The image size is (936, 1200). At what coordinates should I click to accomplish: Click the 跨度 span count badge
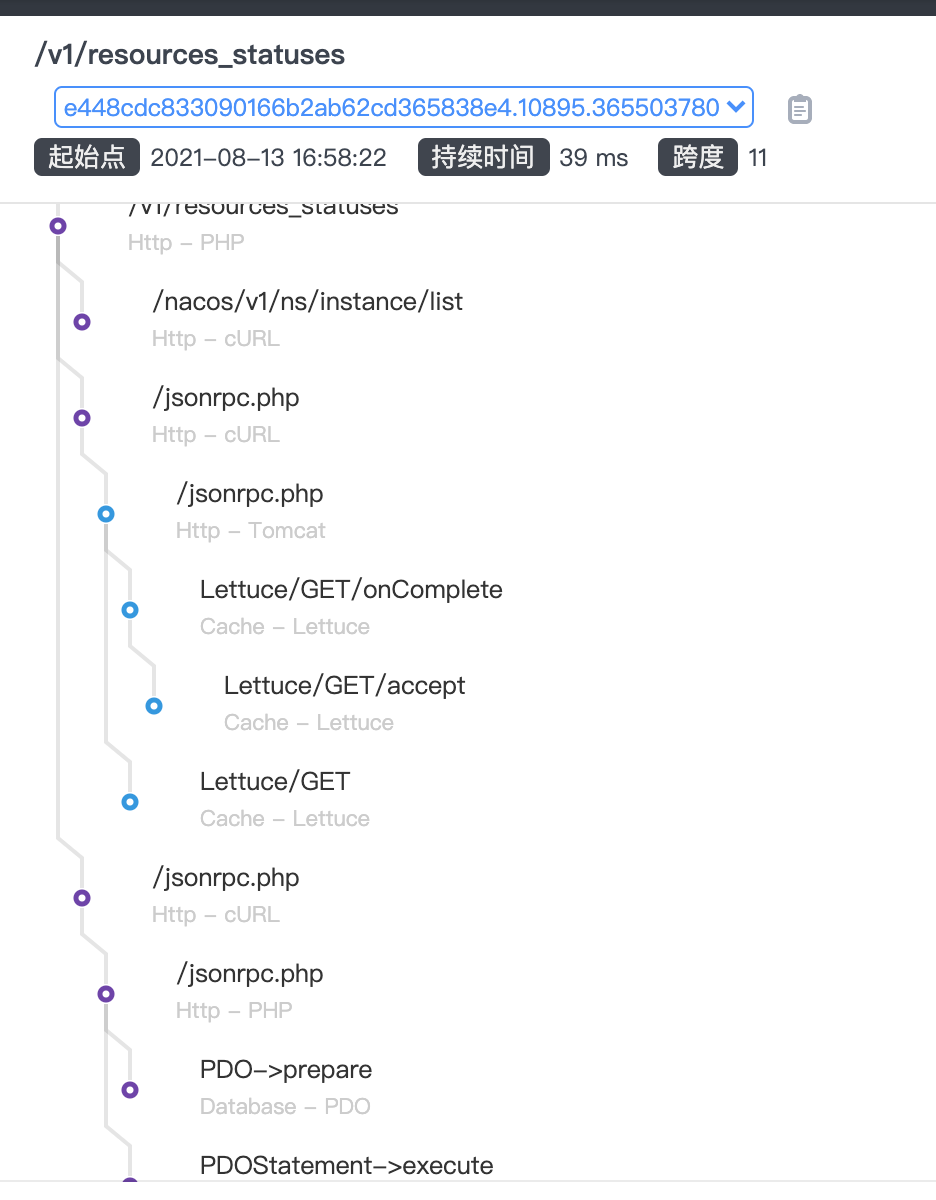(698, 157)
